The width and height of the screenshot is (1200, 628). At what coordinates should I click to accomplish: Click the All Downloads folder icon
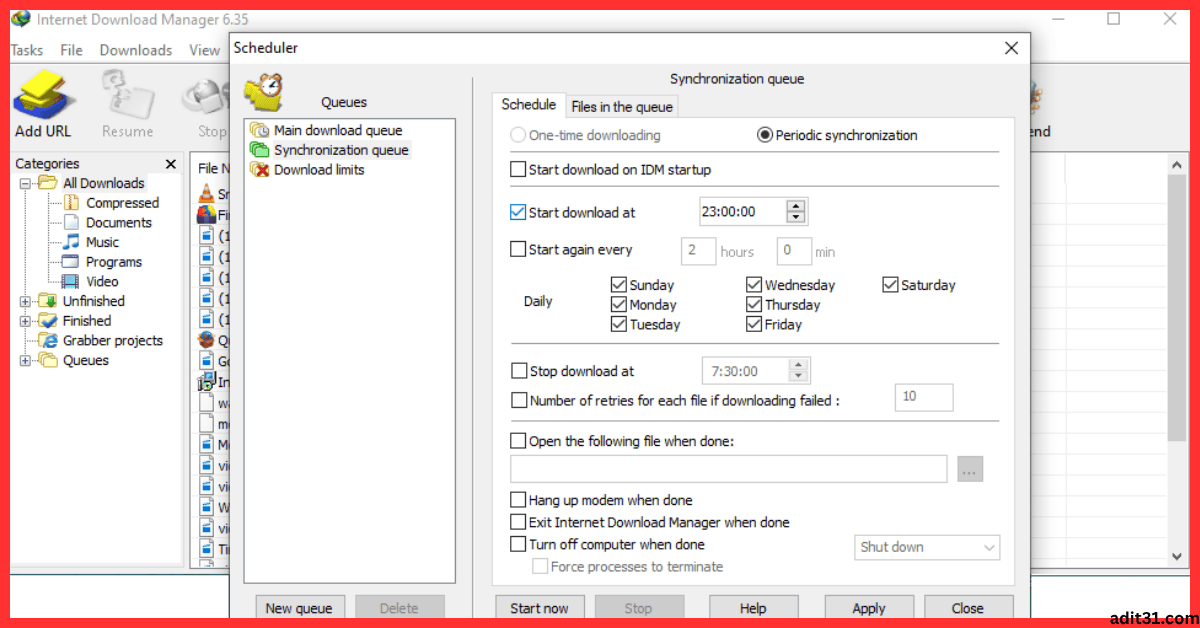(48, 183)
